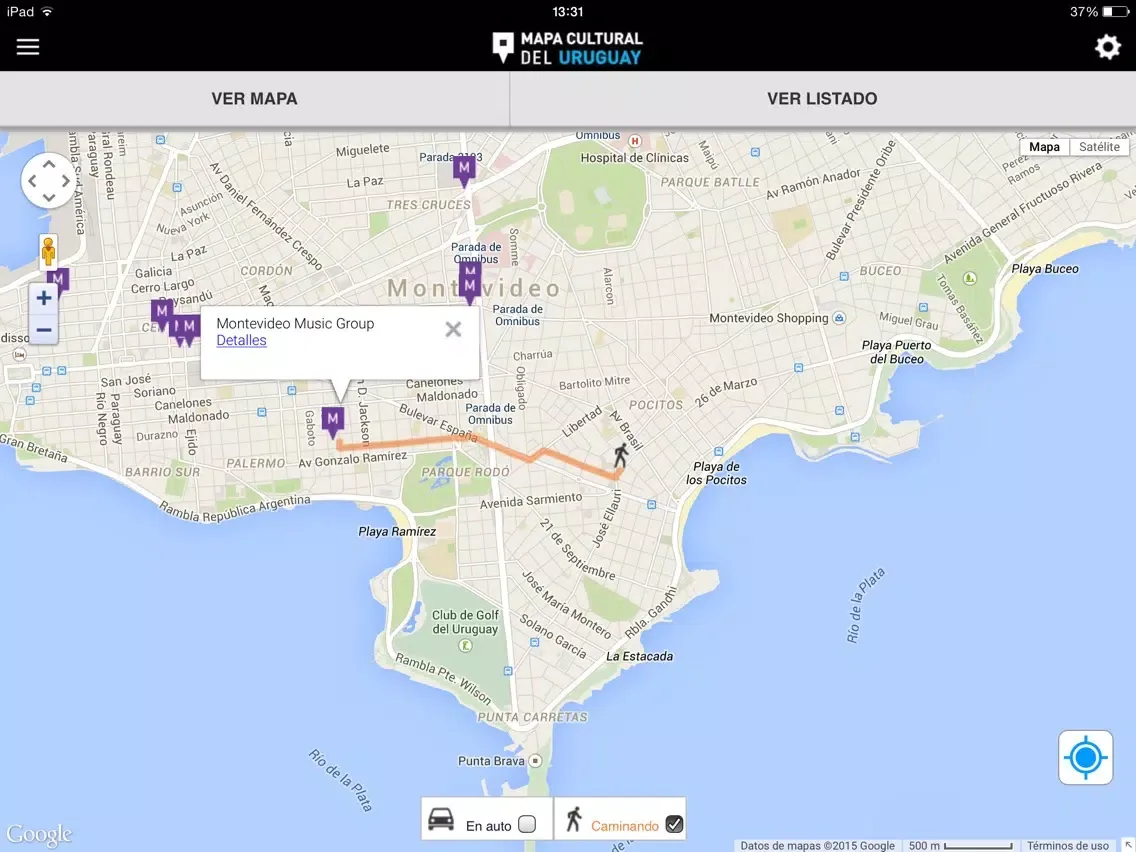This screenshot has width=1136, height=852.
Task: Click 'Playa de los Pocitos' label
Action: pyautogui.click(x=716, y=473)
